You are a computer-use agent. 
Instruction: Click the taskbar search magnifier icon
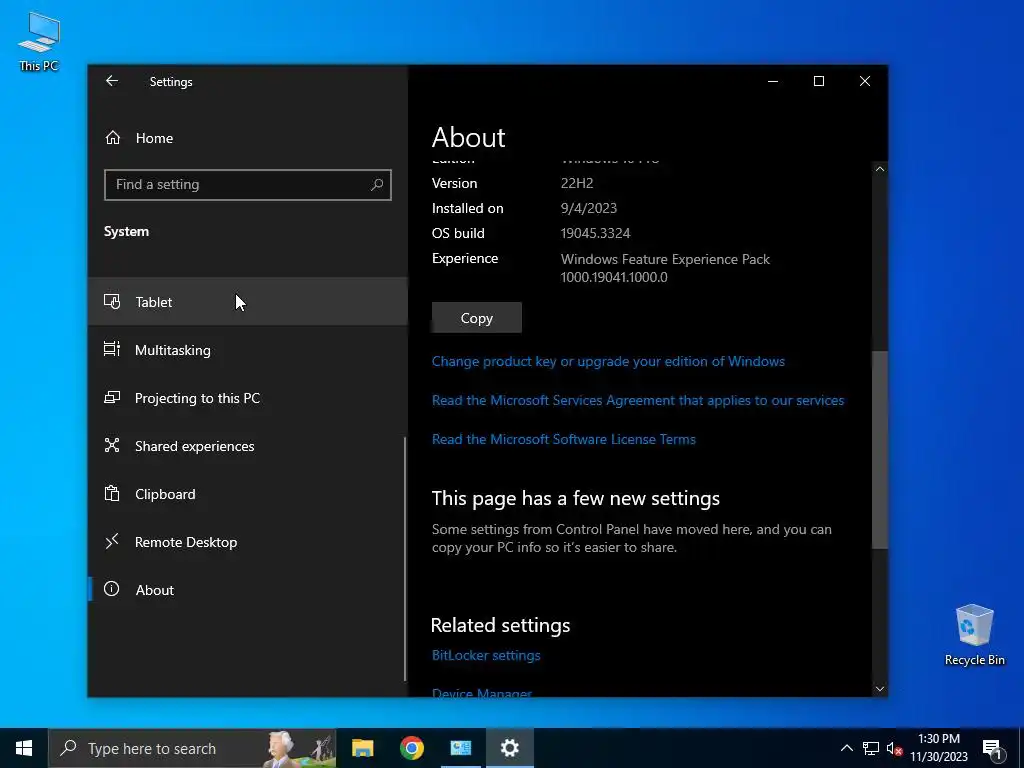[x=68, y=748]
